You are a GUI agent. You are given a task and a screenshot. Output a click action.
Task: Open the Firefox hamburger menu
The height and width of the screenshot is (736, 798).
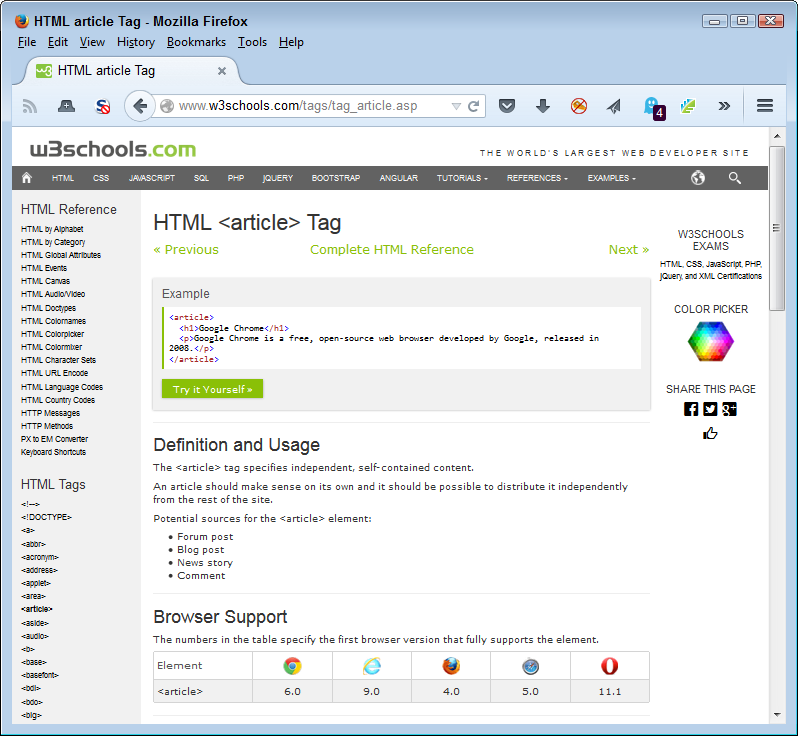click(x=765, y=106)
